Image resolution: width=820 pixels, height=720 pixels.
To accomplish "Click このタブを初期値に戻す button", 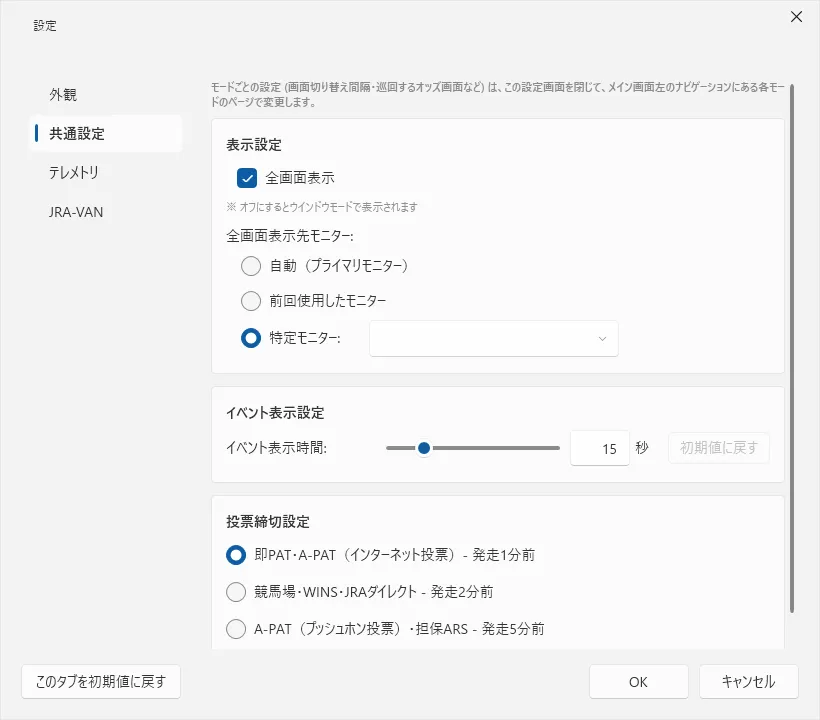I will [x=101, y=681].
